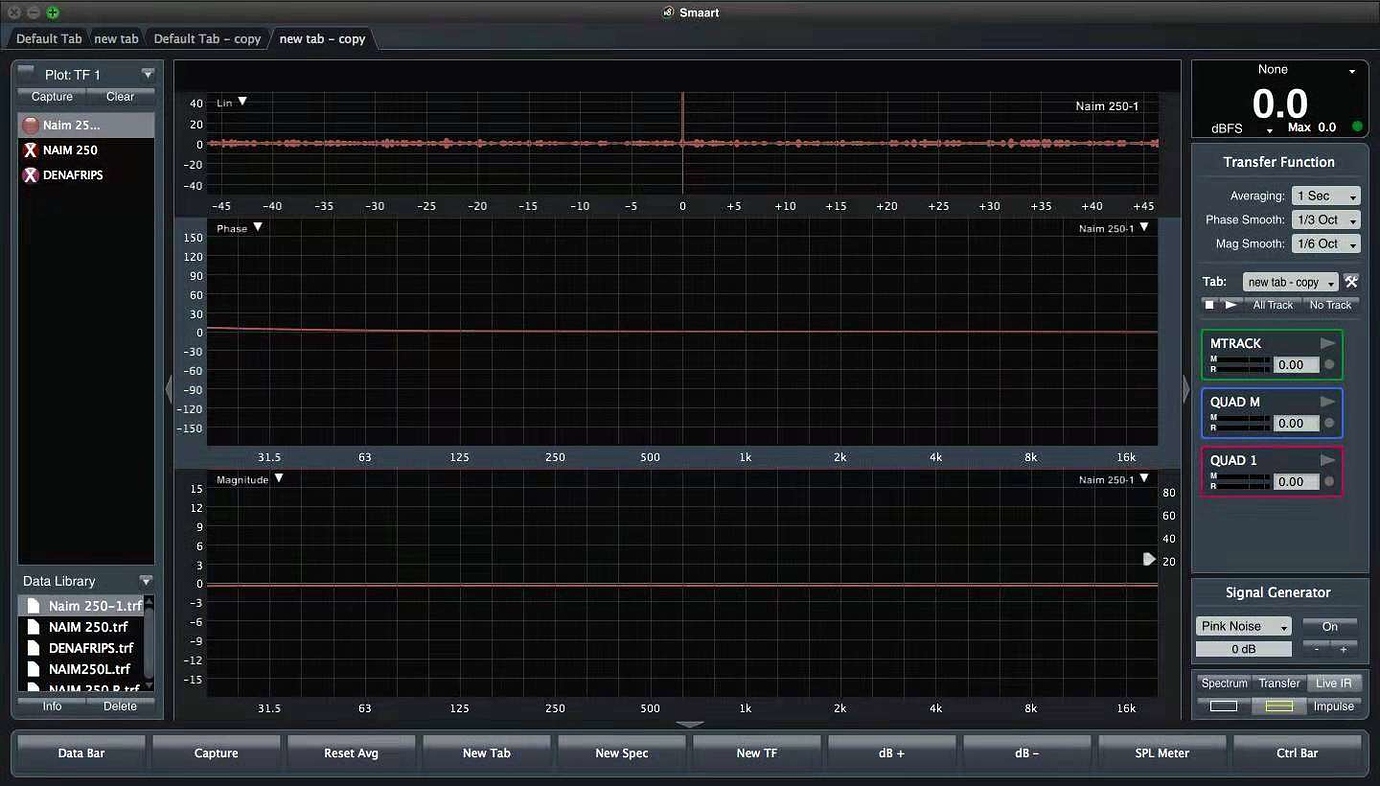Open Plot: TF 1 dropdown menu
Image resolution: width=1380 pixels, height=786 pixels.
tap(148, 74)
